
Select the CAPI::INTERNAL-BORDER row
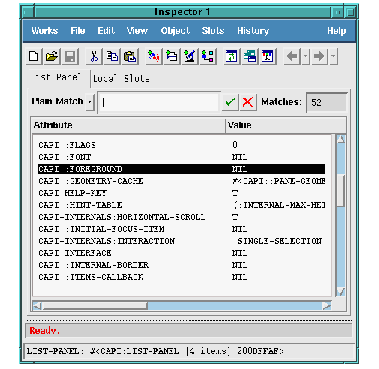[x=181, y=265]
